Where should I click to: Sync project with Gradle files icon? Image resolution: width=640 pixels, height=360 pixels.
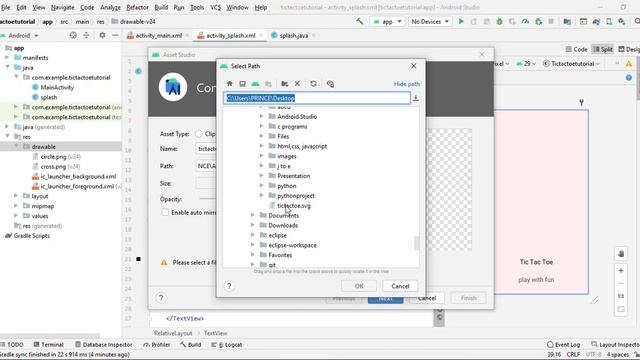click(596, 21)
